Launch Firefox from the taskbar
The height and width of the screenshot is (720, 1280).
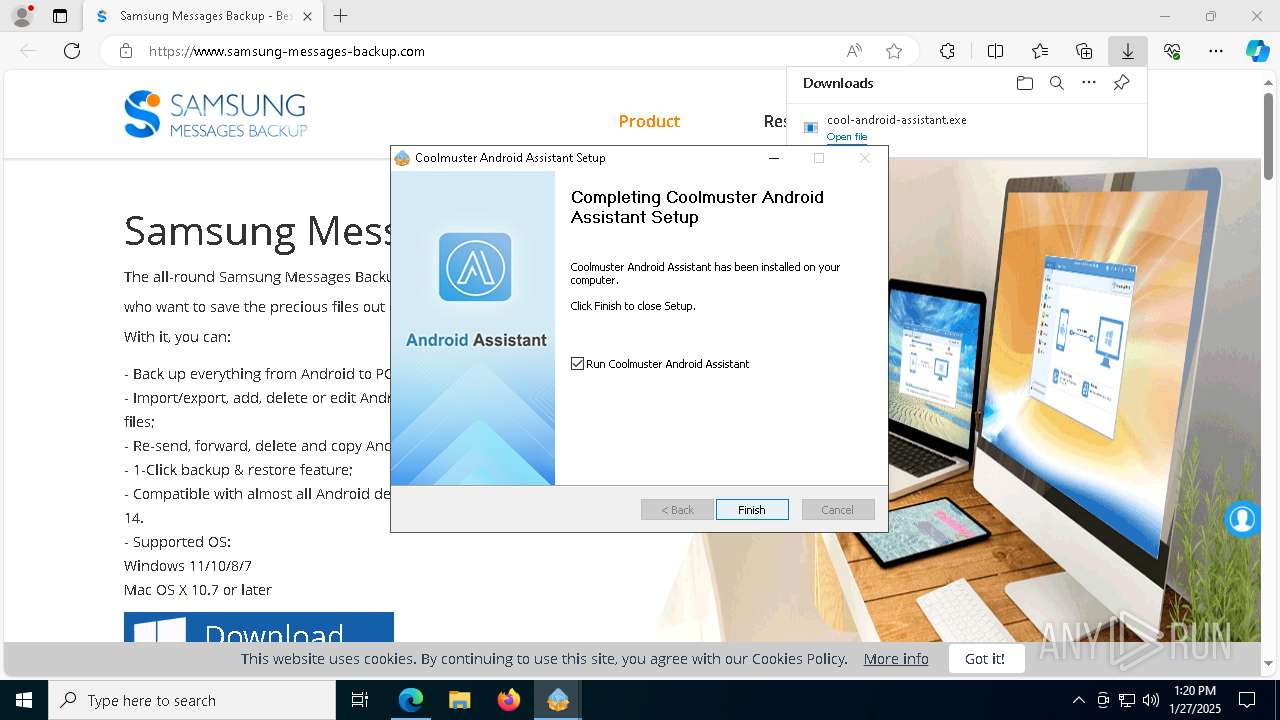508,700
